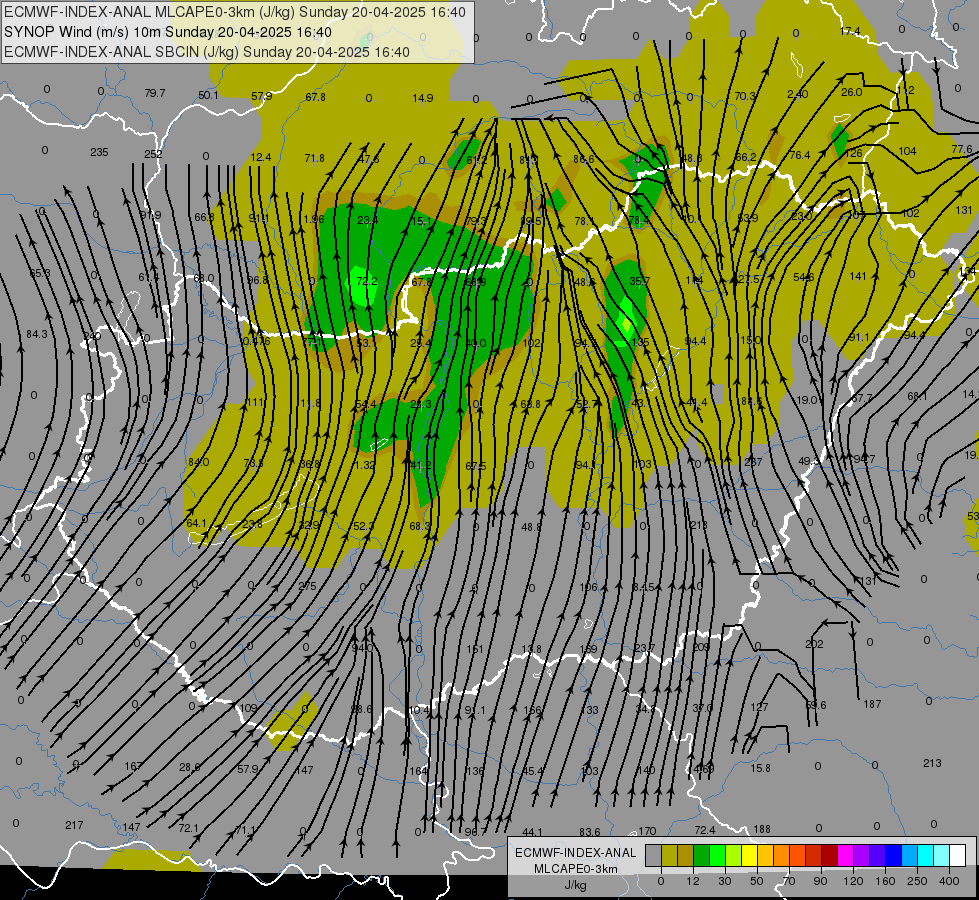Viewport: 979px width, 900px height.
Task: Click the map value '77.6'
Action: point(962,149)
